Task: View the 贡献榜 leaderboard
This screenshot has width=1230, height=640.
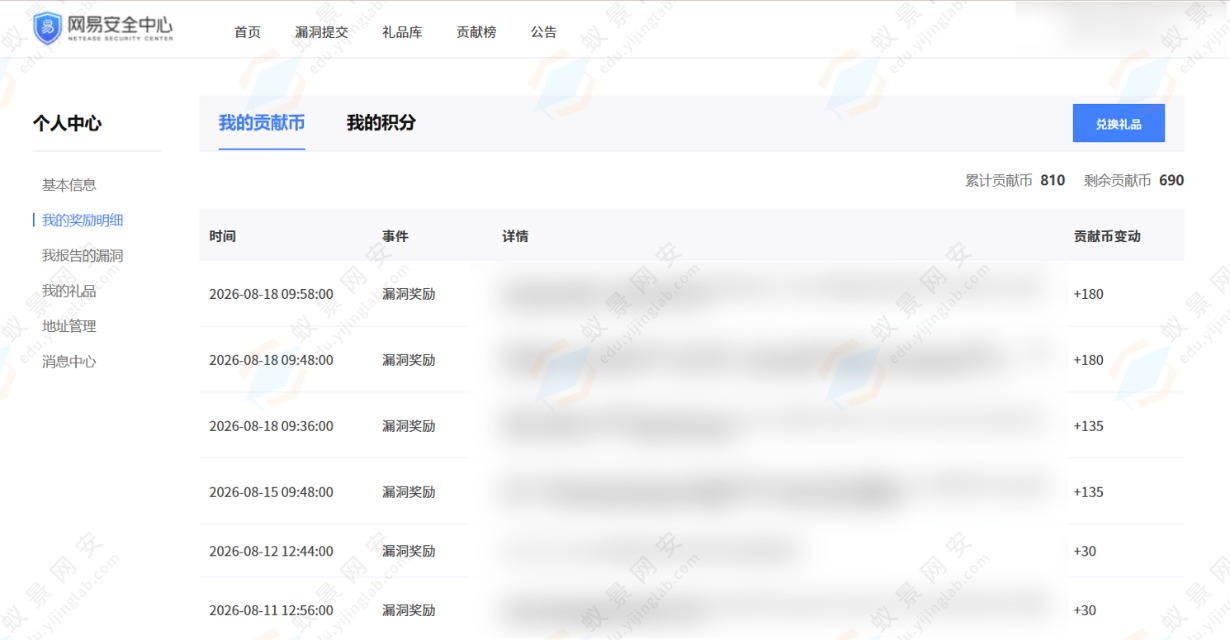Action: click(476, 32)
